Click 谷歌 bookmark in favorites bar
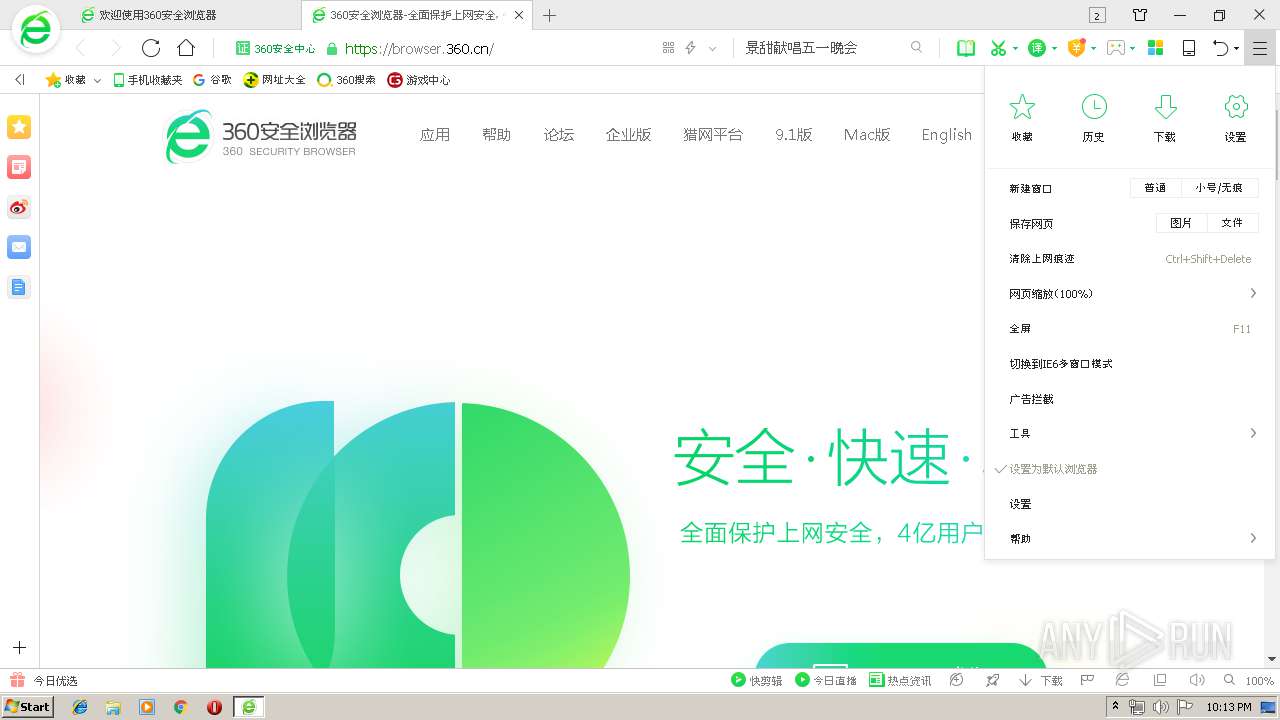Screen dimensions: 1280x720 point(212,80)
